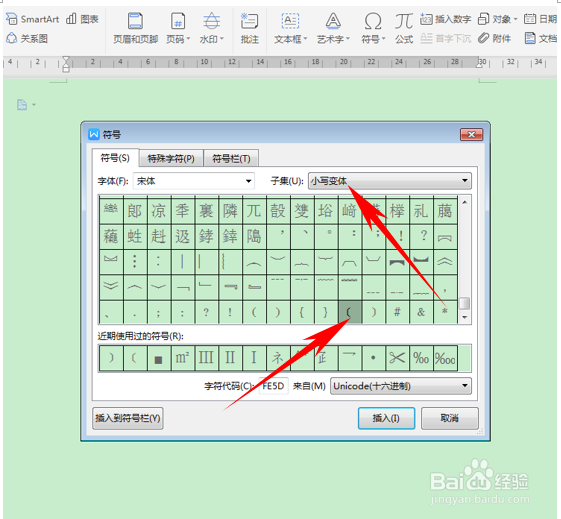Select recent bullet dot symbol
Screen dimensions: 561x519
pos(374,357)
